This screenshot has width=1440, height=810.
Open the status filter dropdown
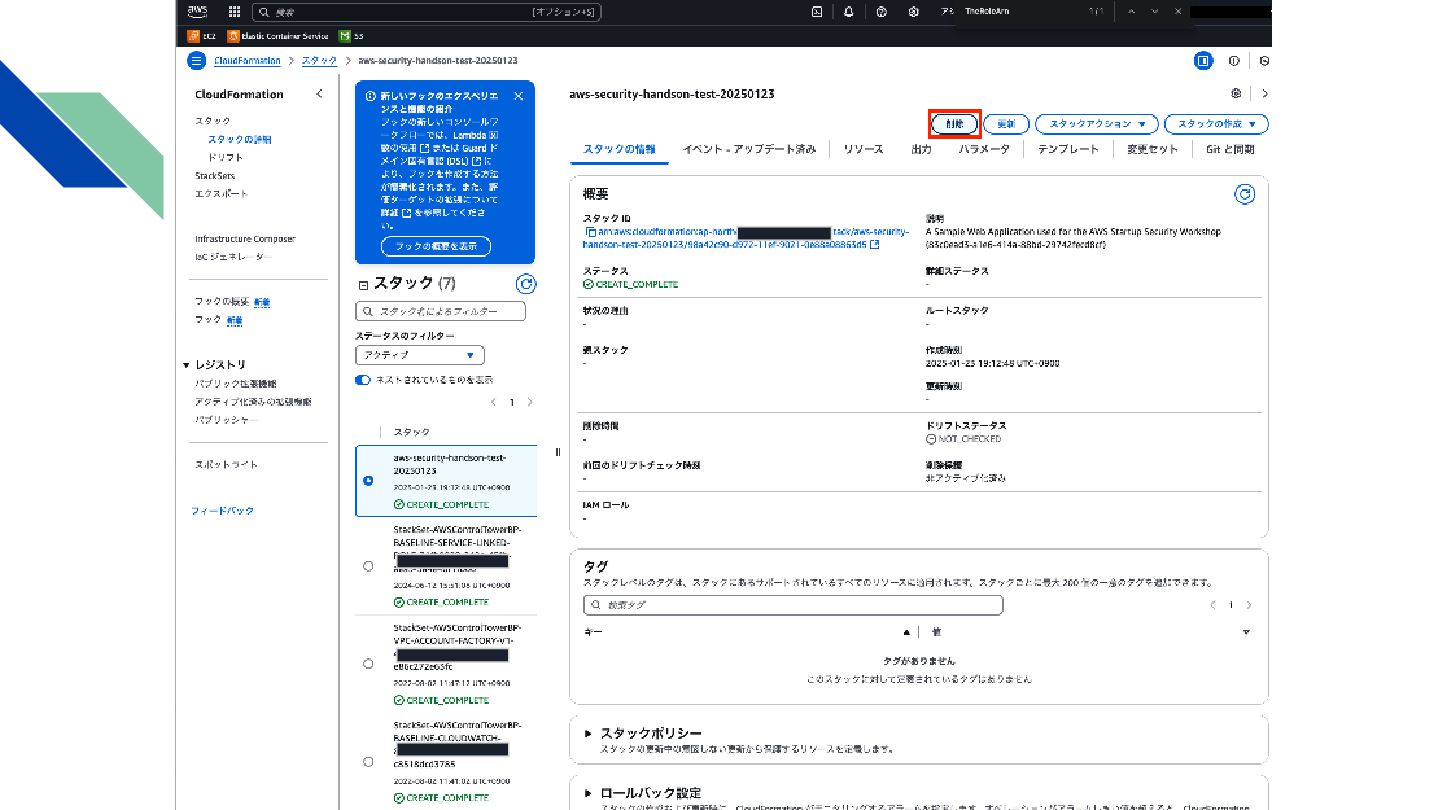tap(420, 355)
